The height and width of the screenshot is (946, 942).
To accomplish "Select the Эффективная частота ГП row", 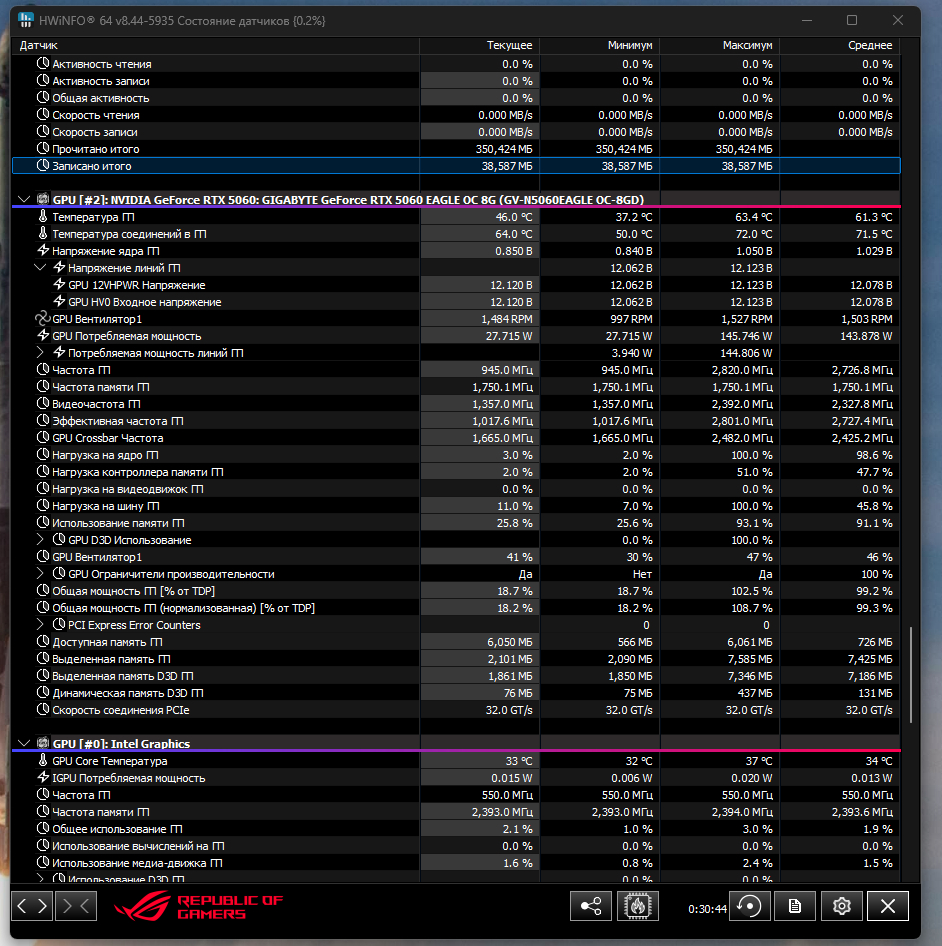I will pyautogui.click(x=456, y=421).
